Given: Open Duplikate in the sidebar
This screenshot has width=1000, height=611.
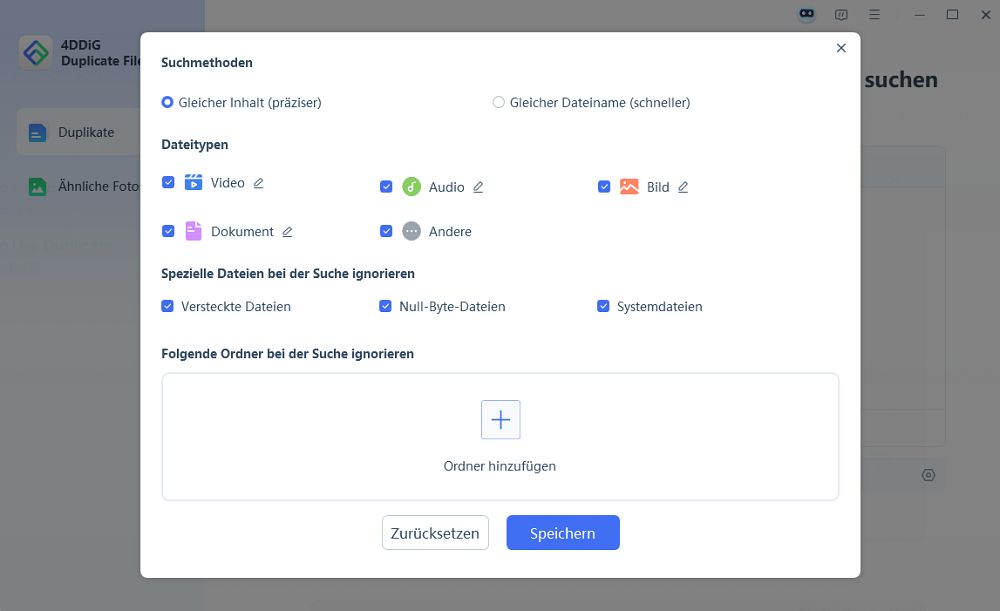Looking at the screenshot, I should click(78, 132).
